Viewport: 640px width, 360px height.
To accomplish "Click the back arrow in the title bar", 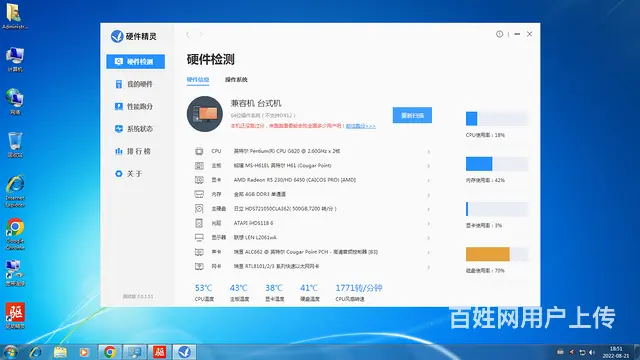I will point(188,35).
